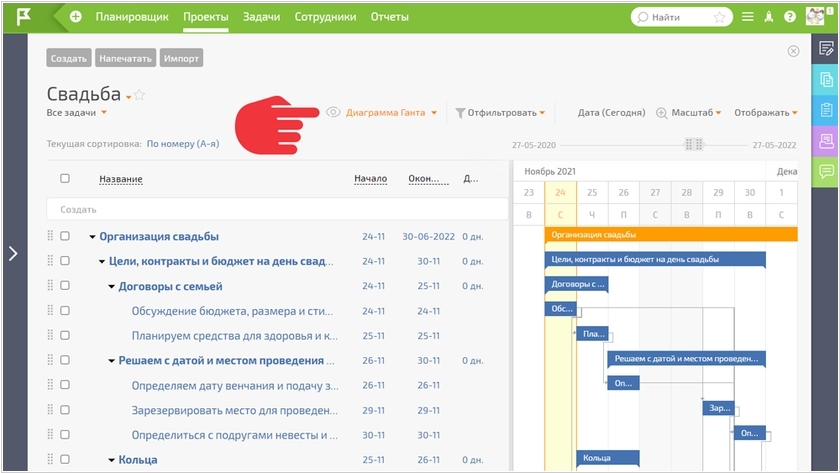840x473 pixels.
Task: Open the notes panel with pencil icon
Action: coord(826,48)
